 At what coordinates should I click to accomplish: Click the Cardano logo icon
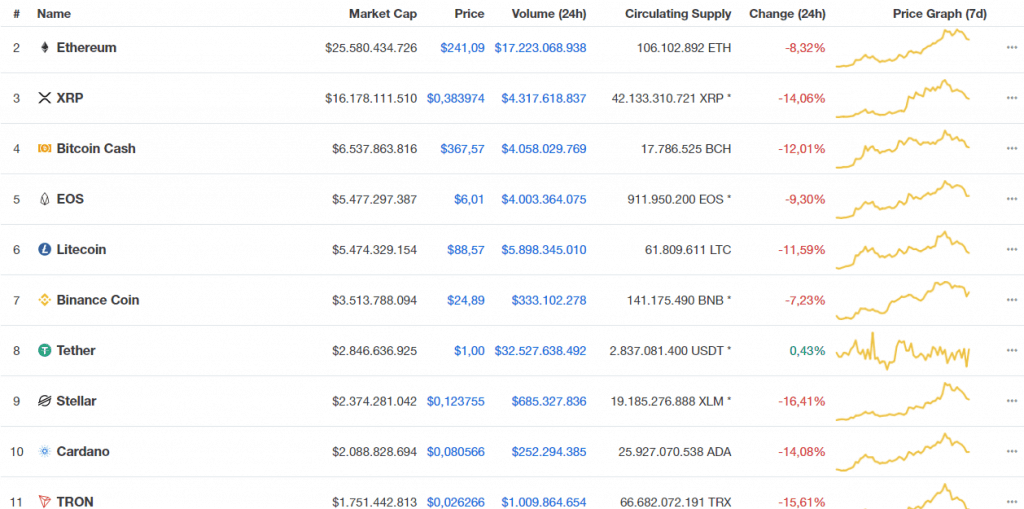[x=44, y=452]
